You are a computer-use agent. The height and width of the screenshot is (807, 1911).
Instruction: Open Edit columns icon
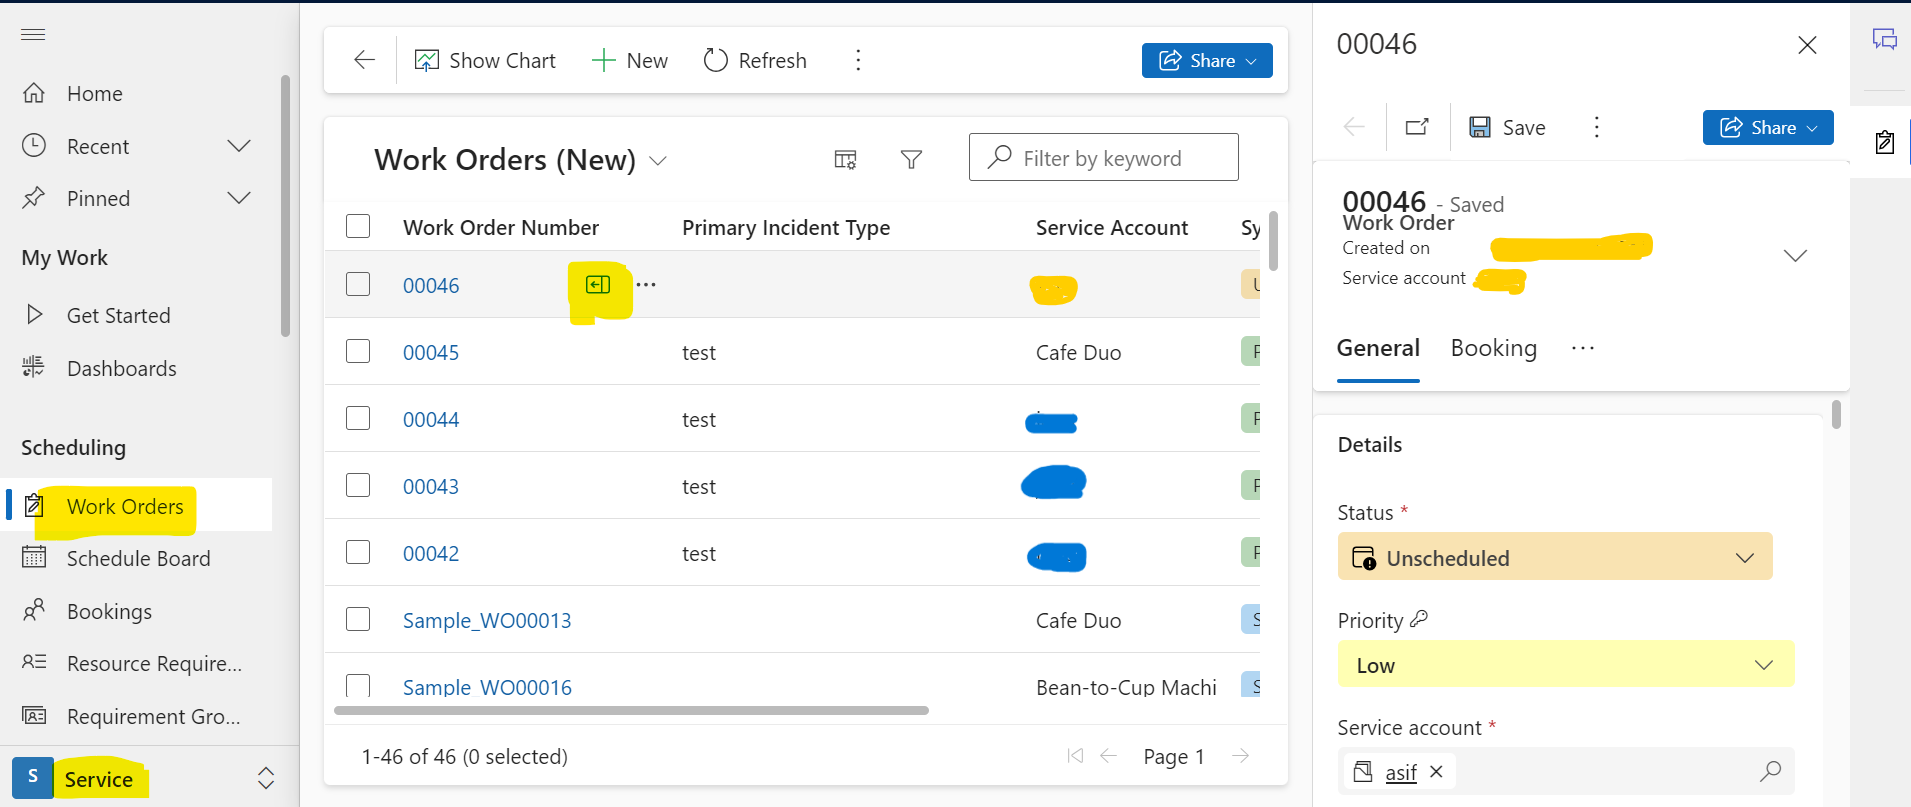coord(846,159)
